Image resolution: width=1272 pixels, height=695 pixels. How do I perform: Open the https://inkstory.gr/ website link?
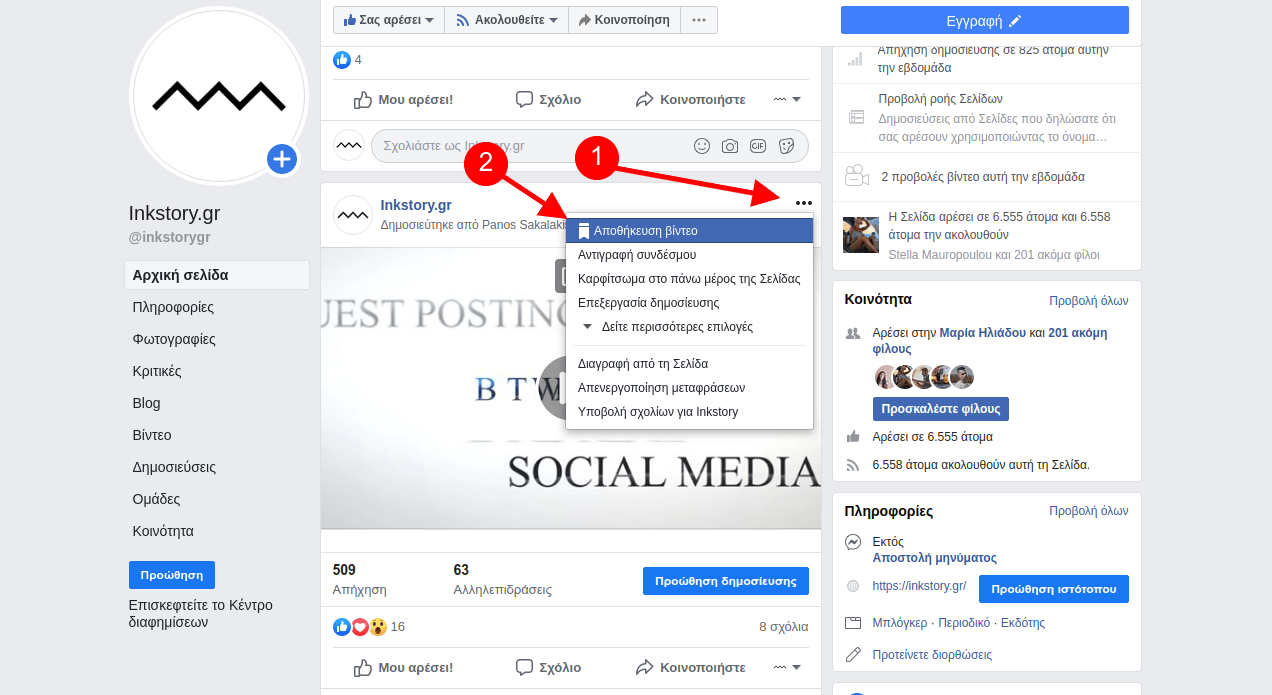coord(919,586)
